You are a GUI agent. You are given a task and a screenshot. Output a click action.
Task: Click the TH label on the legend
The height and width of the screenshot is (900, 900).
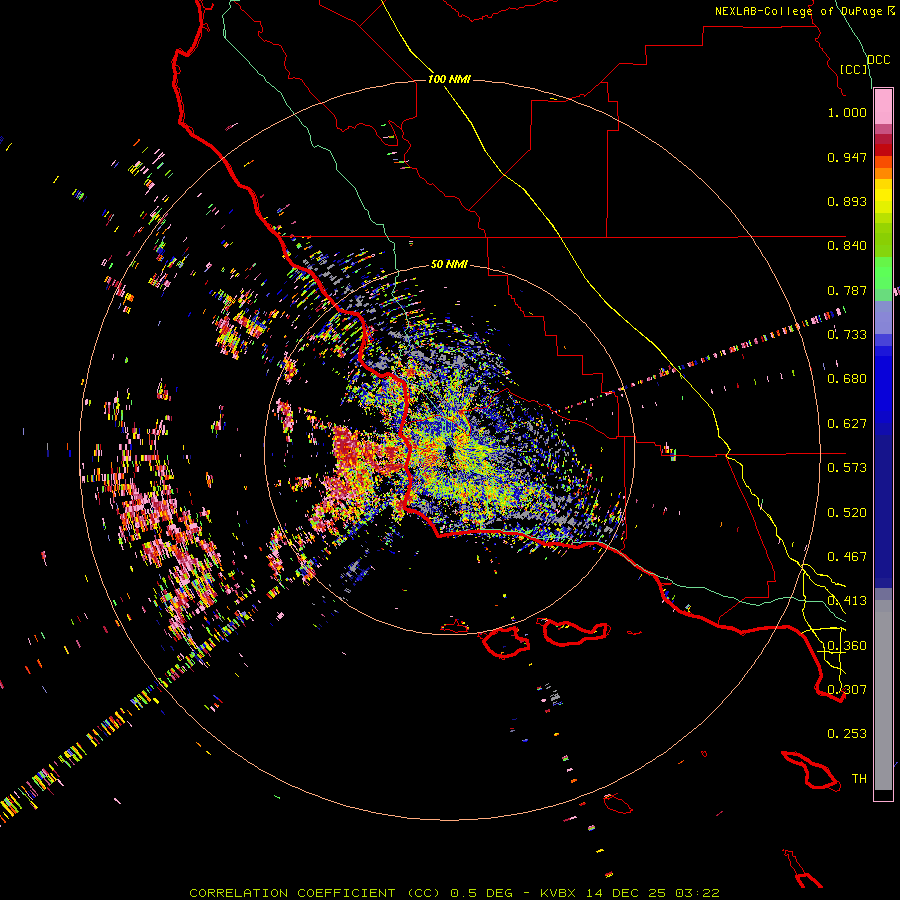(859, 778)
